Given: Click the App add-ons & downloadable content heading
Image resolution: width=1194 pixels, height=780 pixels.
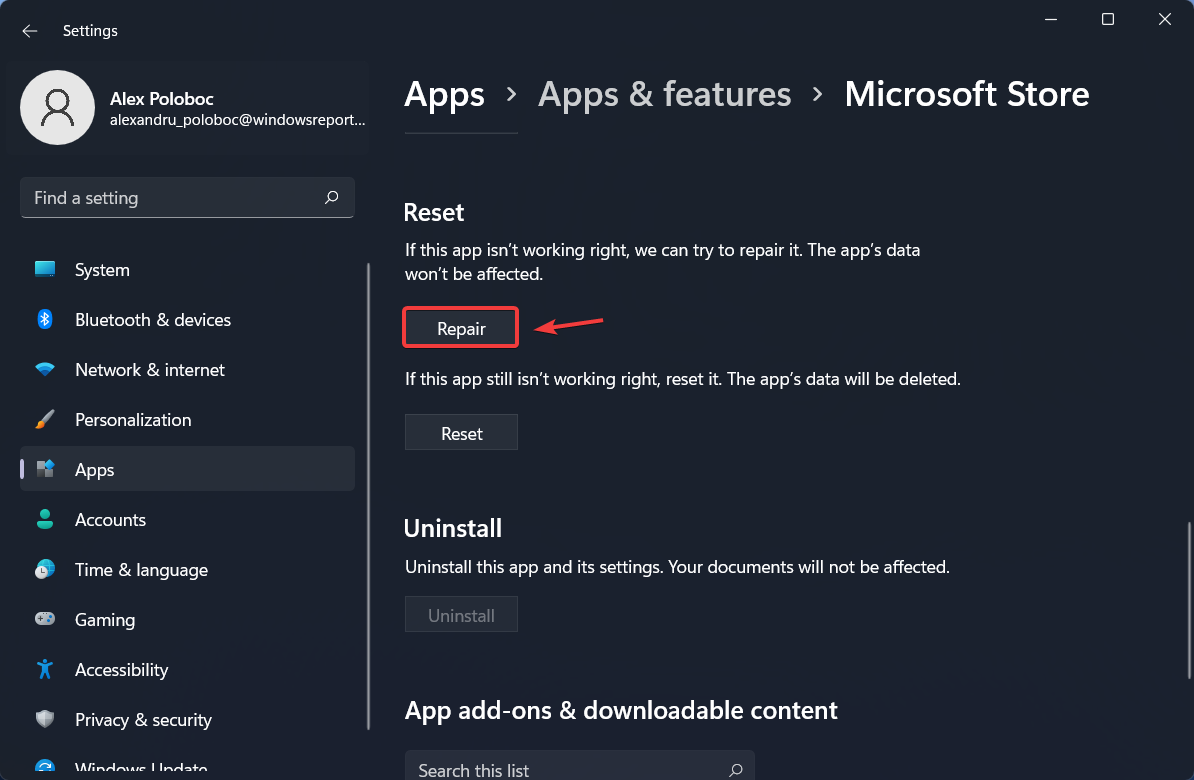Looking at the screenshot, I should pos(621,711).
